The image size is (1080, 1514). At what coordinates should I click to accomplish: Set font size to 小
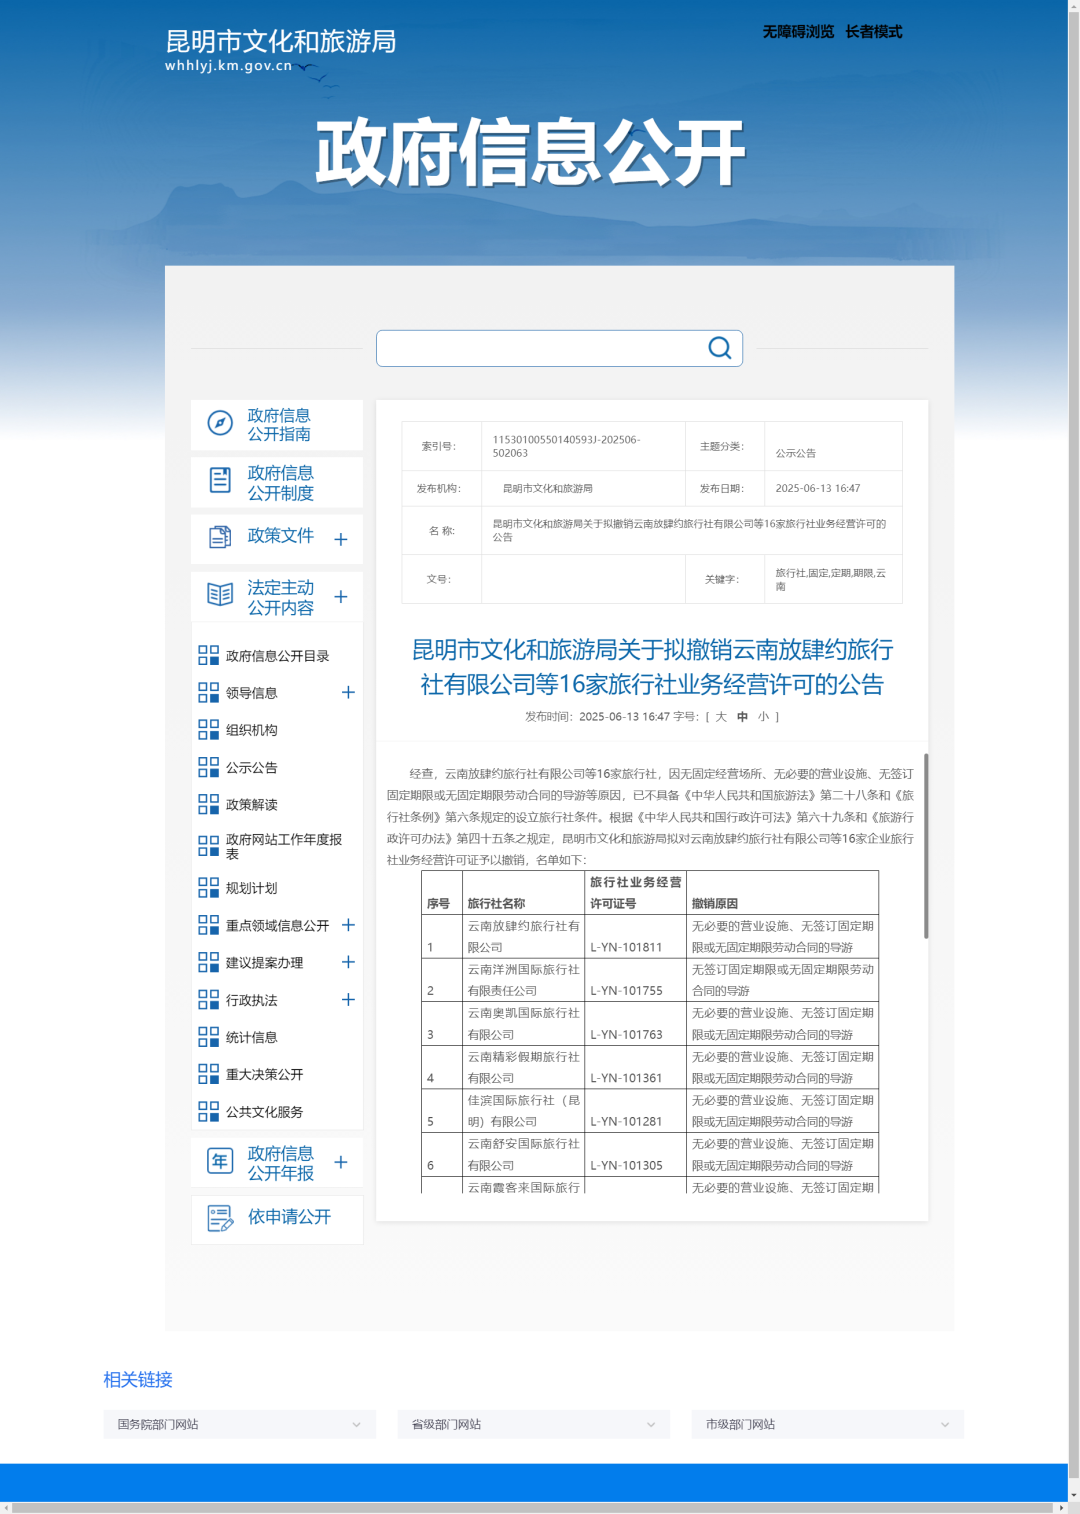click(763, 717)
